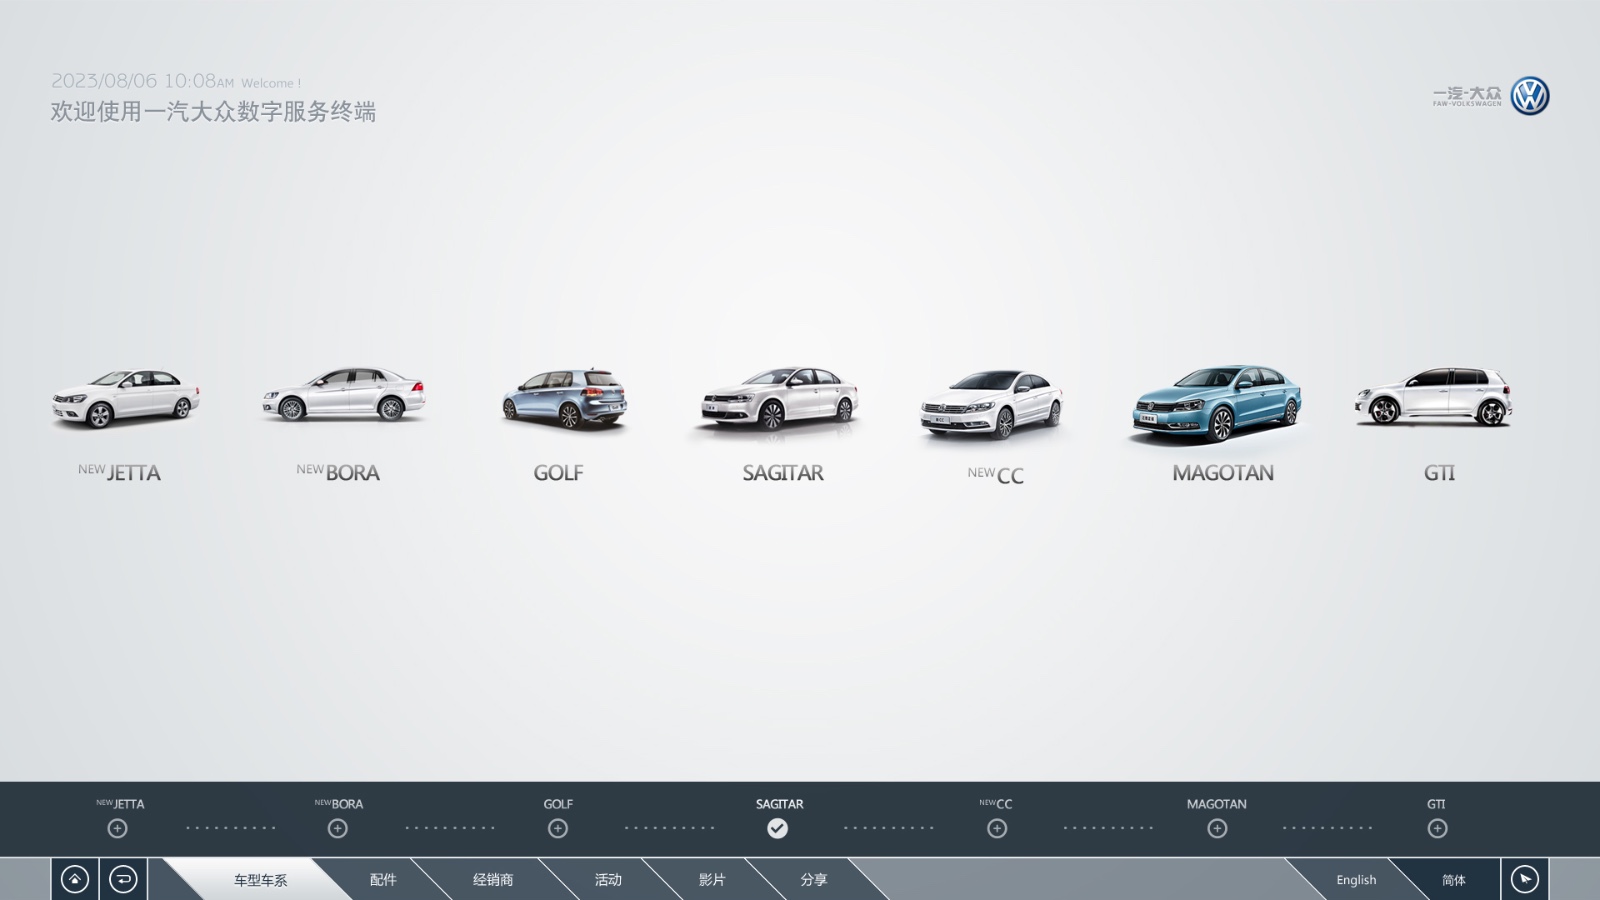
Task: Click GOLF text in the bottom strip
Action: tap(558, 803)
